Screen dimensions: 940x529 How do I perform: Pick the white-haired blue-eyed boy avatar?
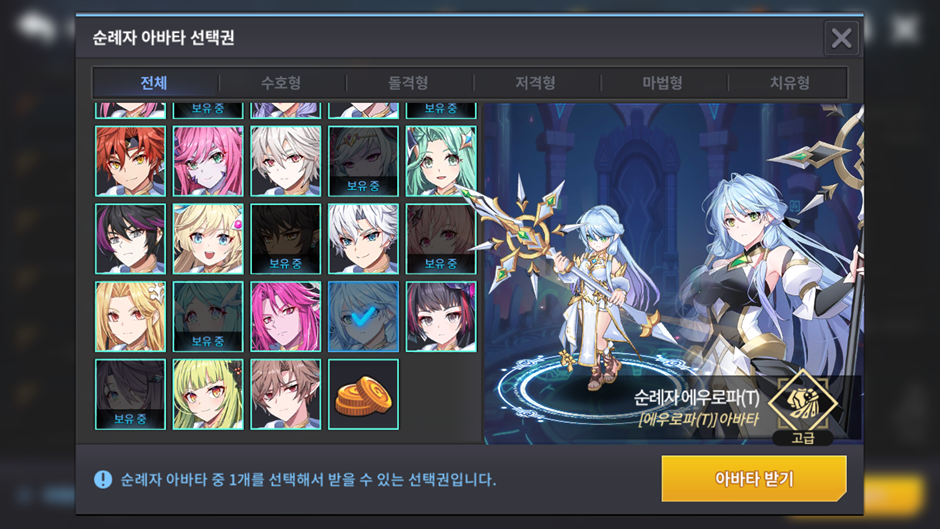363,239
